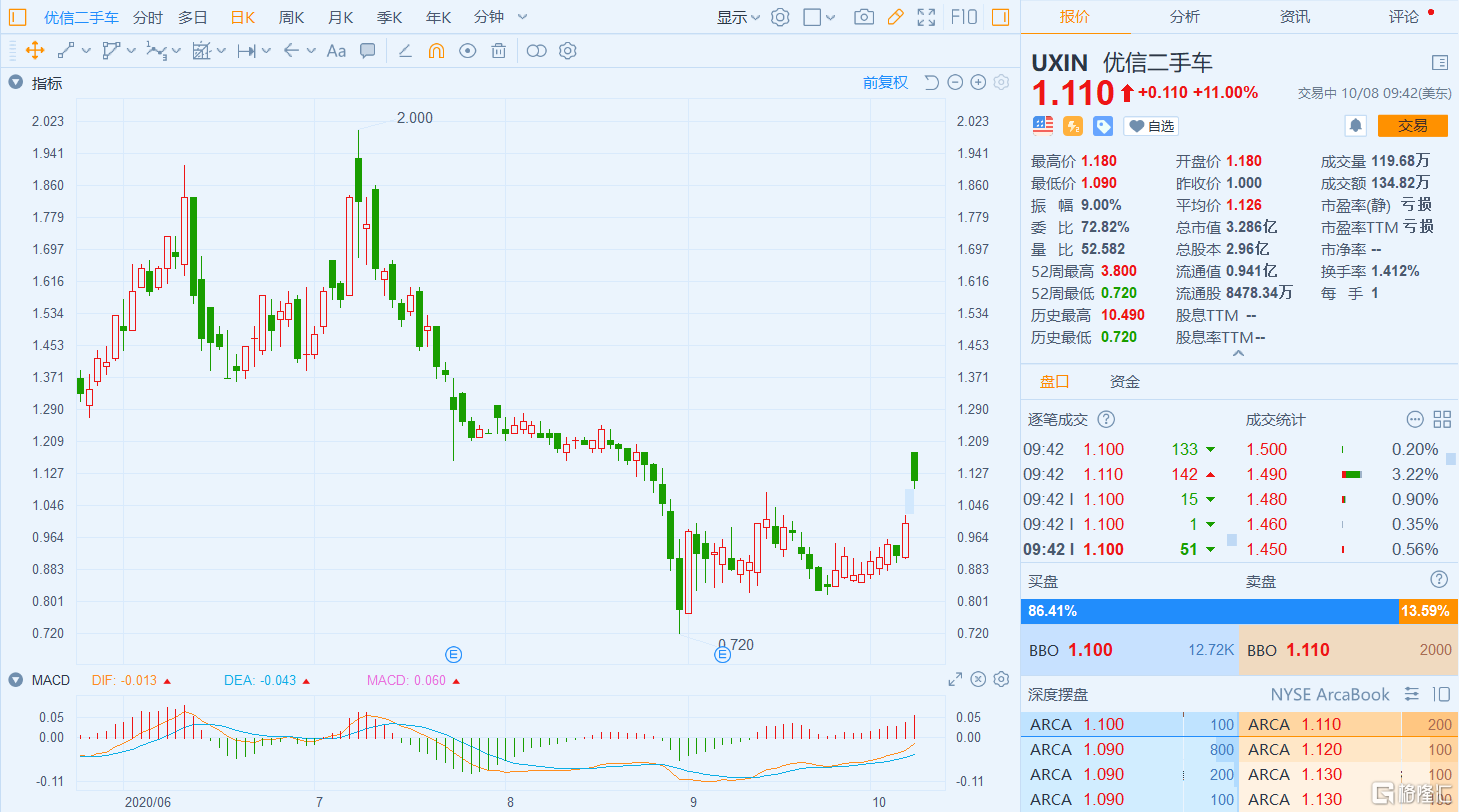Open drawing toolbar settings gear
Image resolution: width=1459 pixels, height=812 pixels.
[x=568, y=50]
